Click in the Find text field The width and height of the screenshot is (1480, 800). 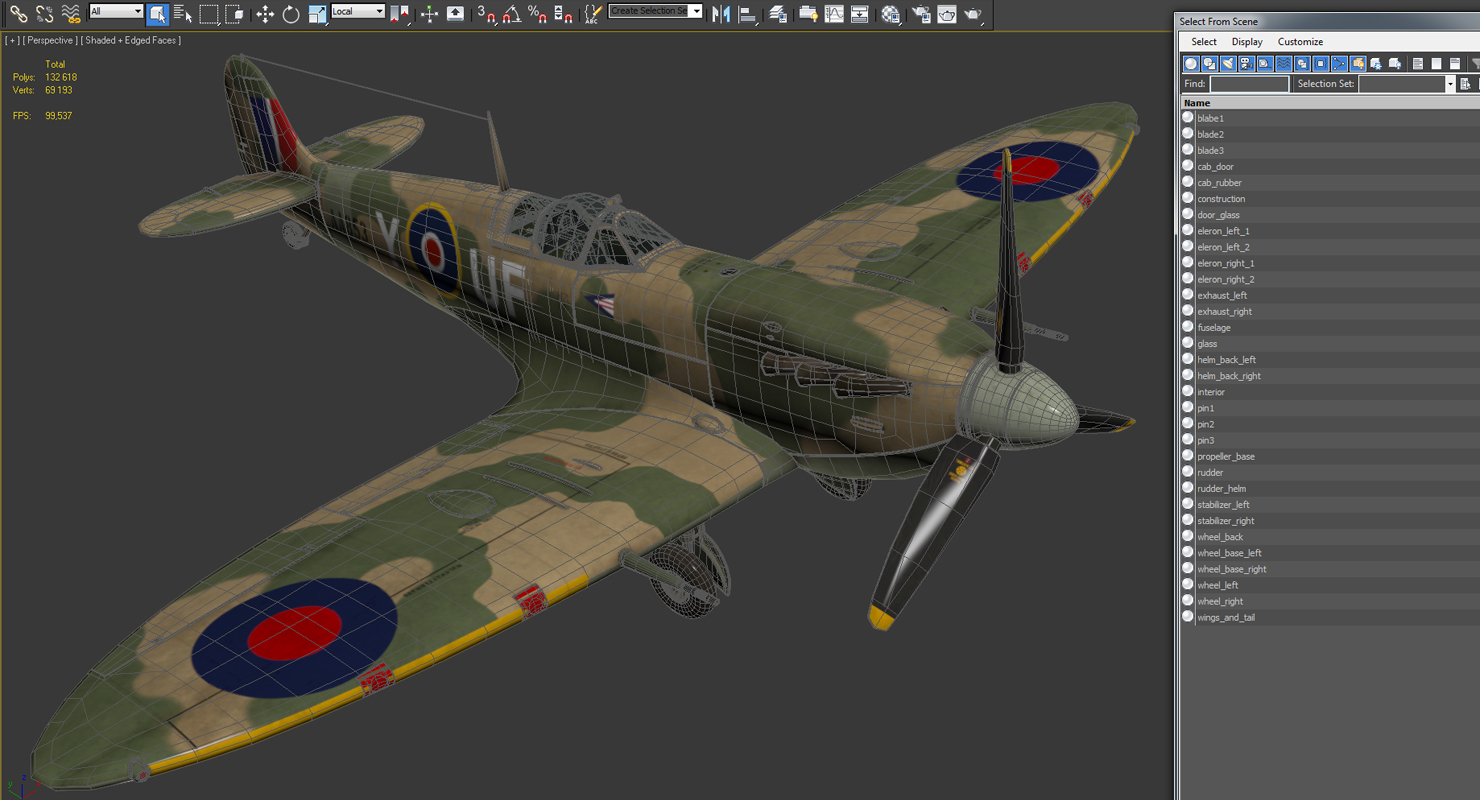(x=1249, y=84)
